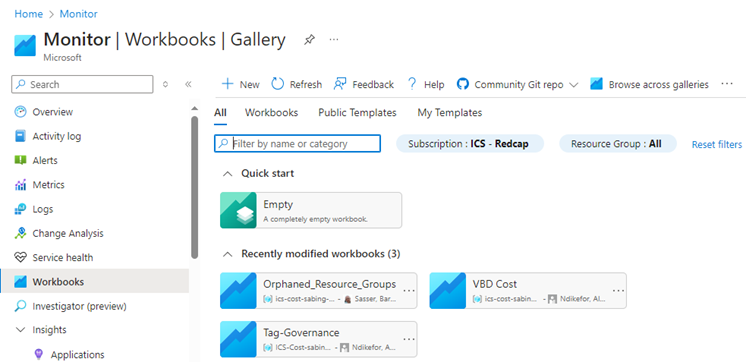746x362 pixels.
Task: Collapse the Recently modified workbooks section
Action: click(228, 254)
